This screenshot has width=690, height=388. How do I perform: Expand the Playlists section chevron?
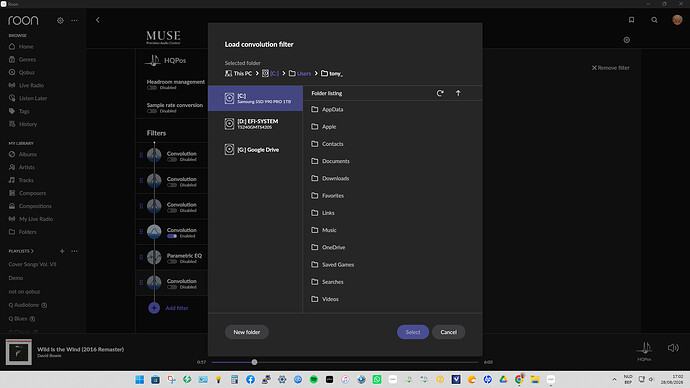[32, 251]
